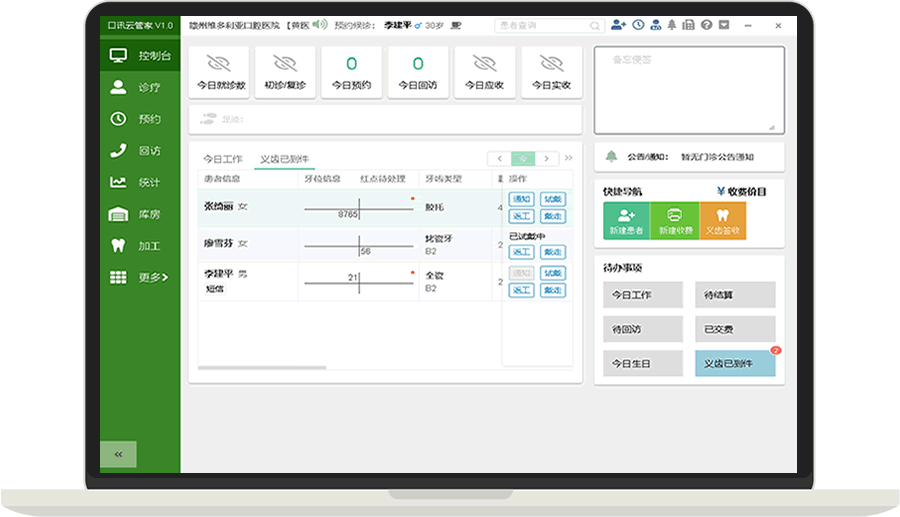
Task: Open the 控制台 dashboard in sidebar
Action: pos(140,56)
